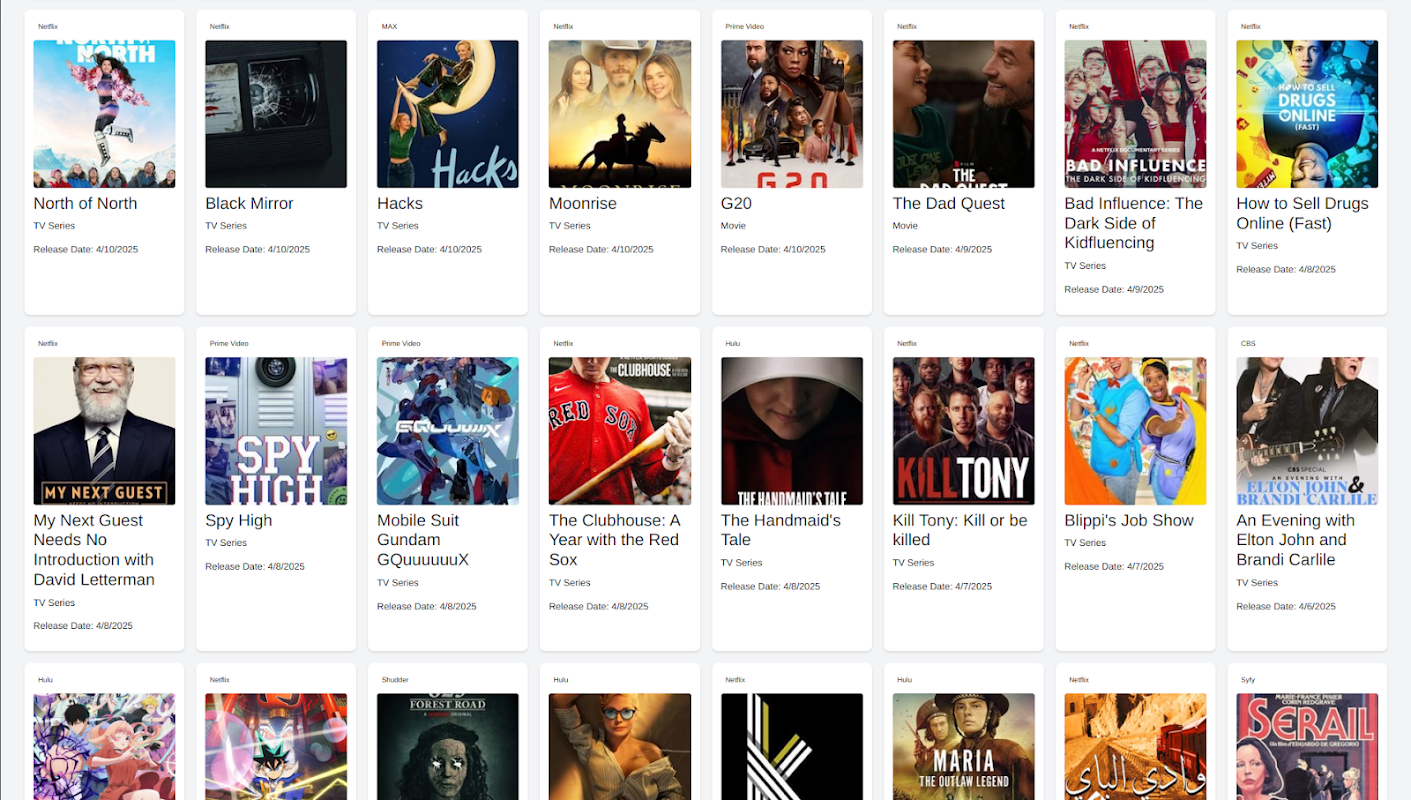1411x800 pixels.
Task: Select The Dad Quest poster
Action: coord(964,114)
